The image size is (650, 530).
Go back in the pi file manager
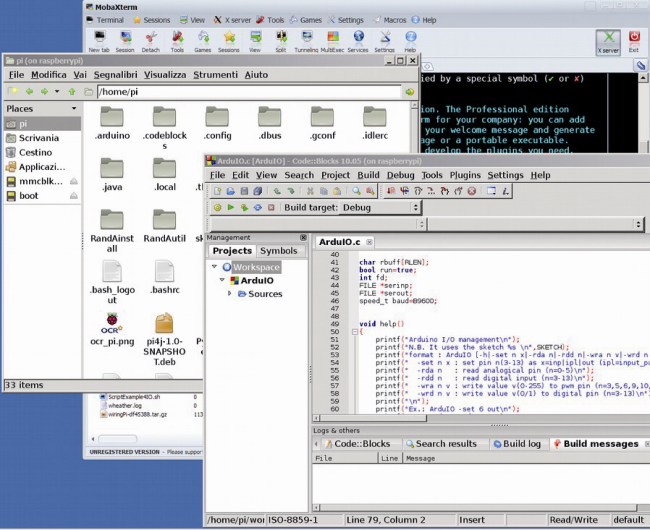coord(29,92)
